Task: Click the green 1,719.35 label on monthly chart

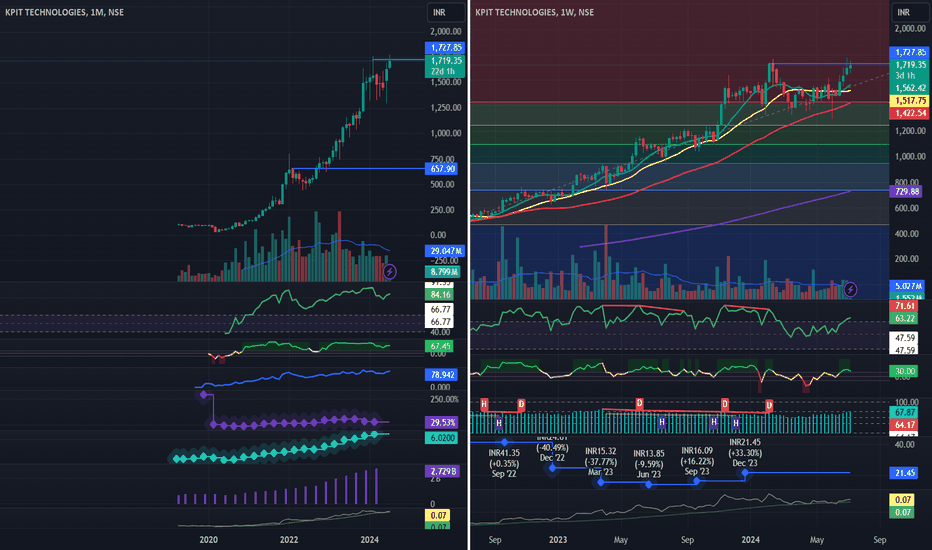Action: (445, 61)
